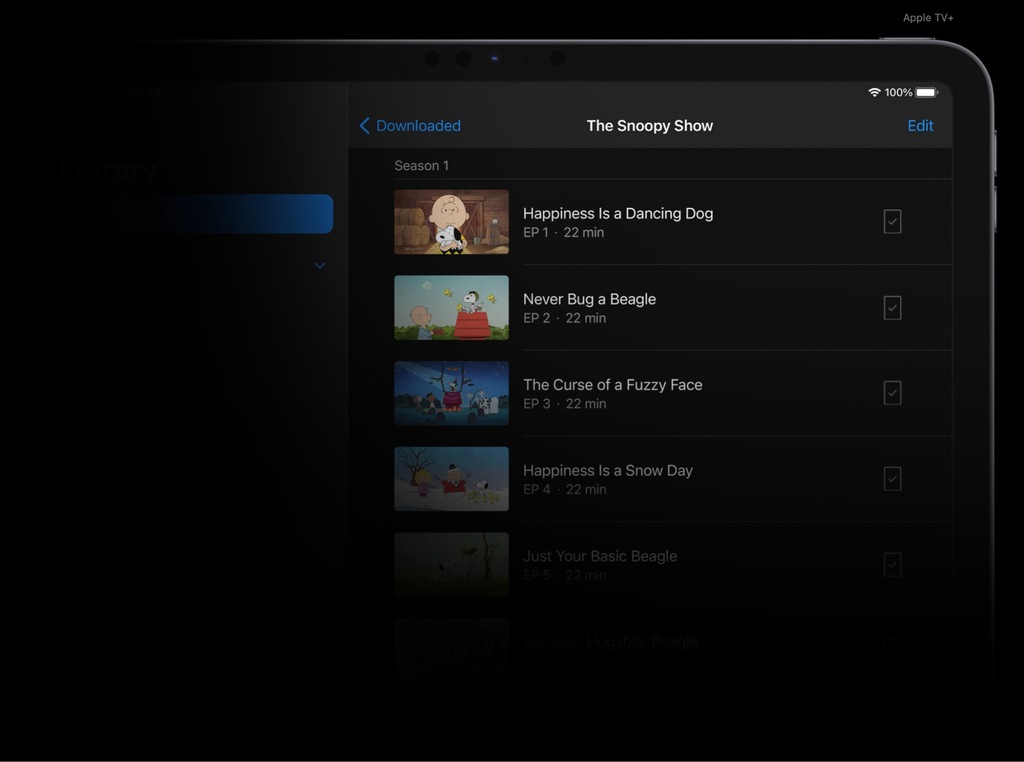Toggle checkbox for The Curse of a Fuzzy Face
This screenshot has width=1024, height=762.
[892, 393]
